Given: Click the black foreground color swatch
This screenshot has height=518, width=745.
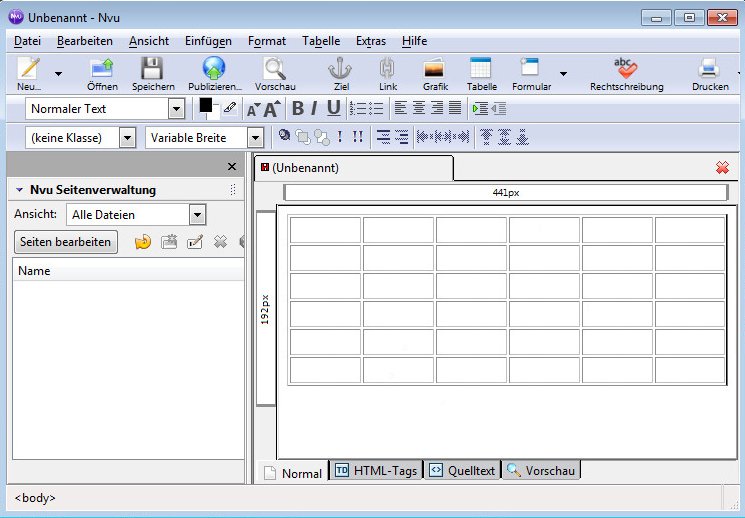Looking at the screenshot, I should coord(205,105).
